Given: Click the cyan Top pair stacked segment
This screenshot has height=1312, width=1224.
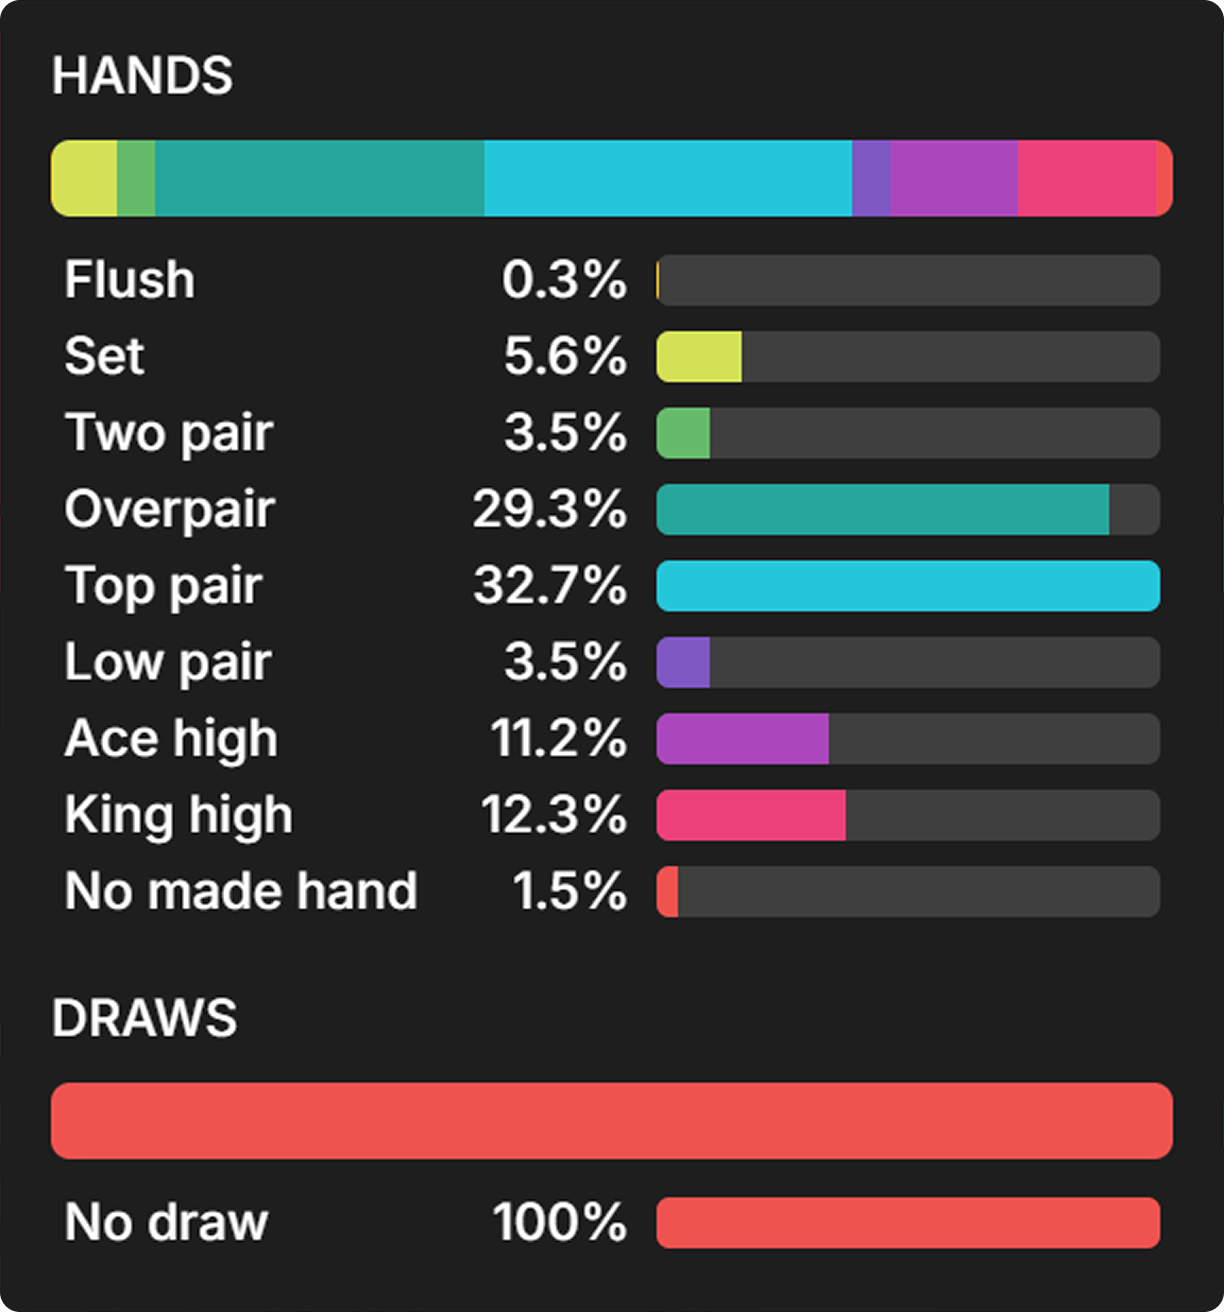Looking at the screenshot, I should pos(668,178).
